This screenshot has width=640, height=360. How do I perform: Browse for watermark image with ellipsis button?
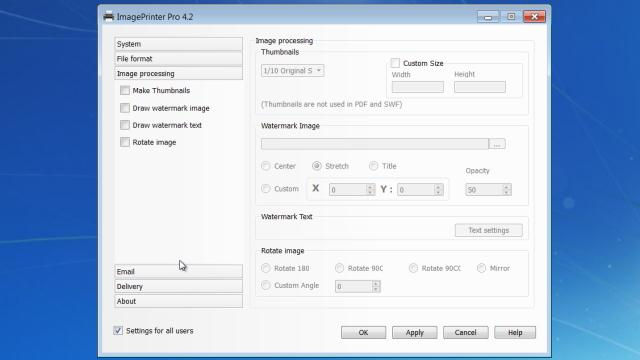(x=497, y=144)
